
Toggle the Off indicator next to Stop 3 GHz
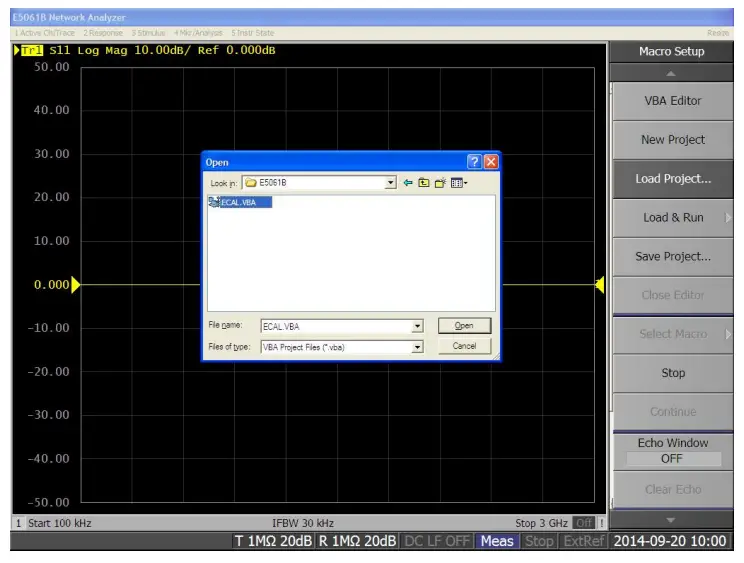[583, 523]
